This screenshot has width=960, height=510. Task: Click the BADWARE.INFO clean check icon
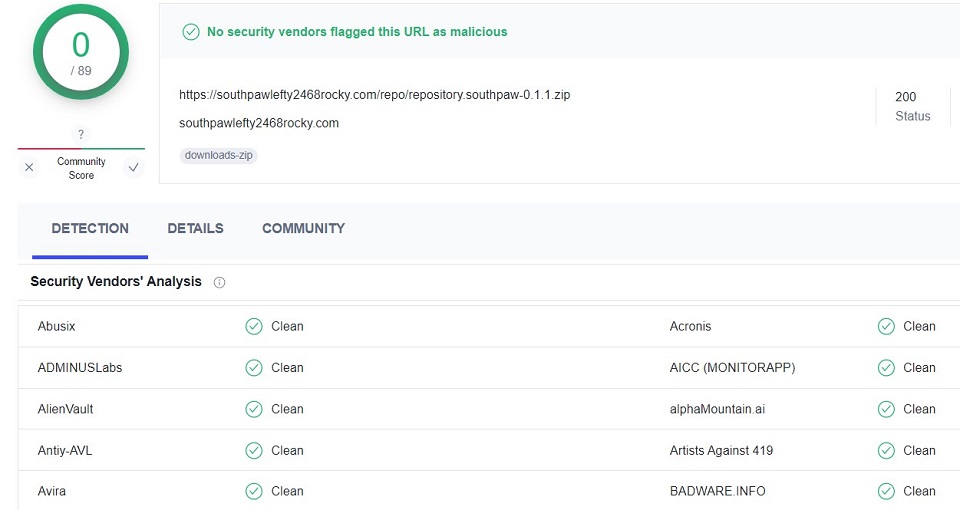pos(886,491)
